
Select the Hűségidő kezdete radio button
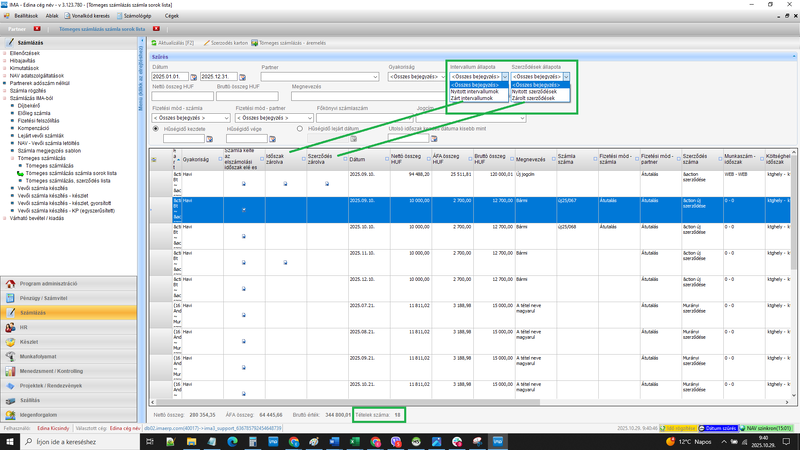tap(155, 128)
